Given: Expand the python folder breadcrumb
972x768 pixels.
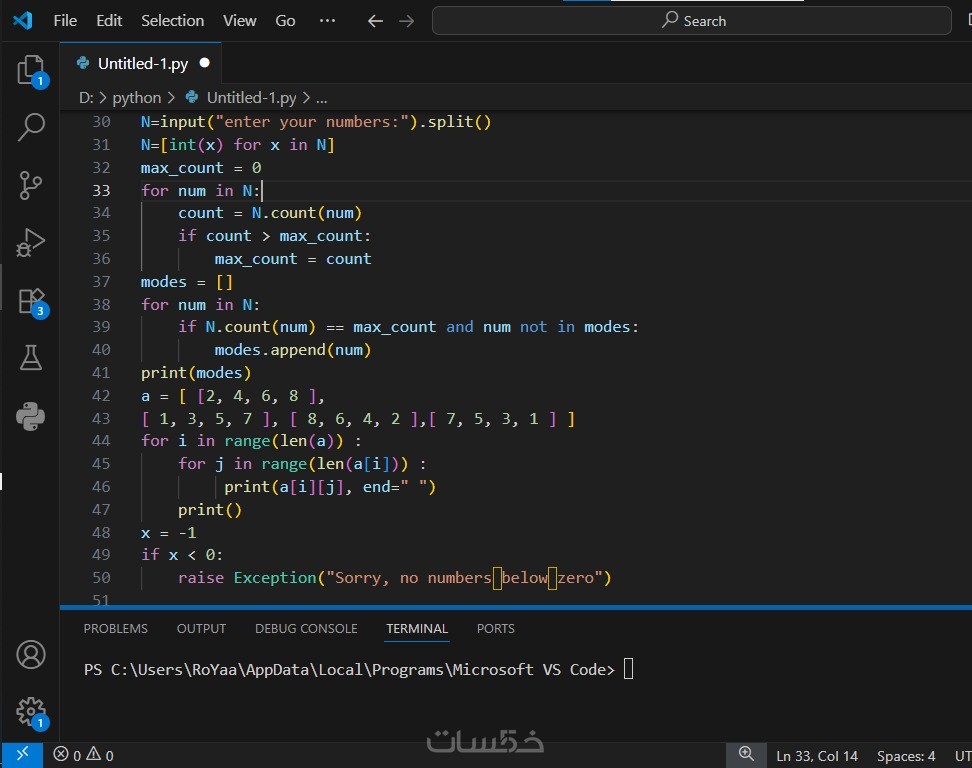Looking at the screenshot, I should point(136,98).
